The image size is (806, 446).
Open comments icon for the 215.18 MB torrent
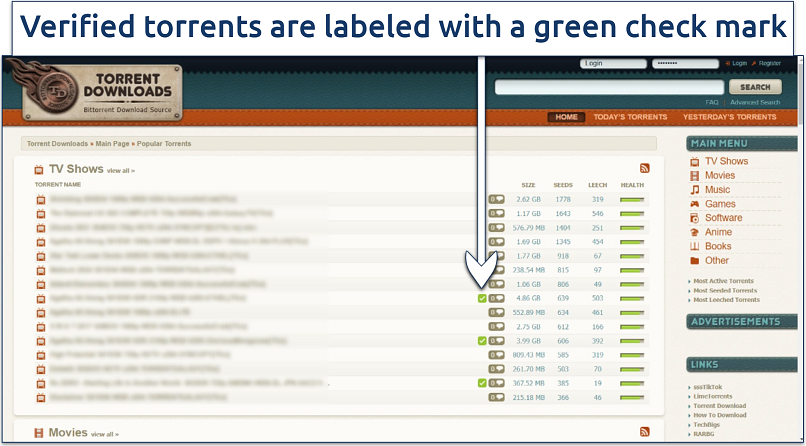click(497, 397)
